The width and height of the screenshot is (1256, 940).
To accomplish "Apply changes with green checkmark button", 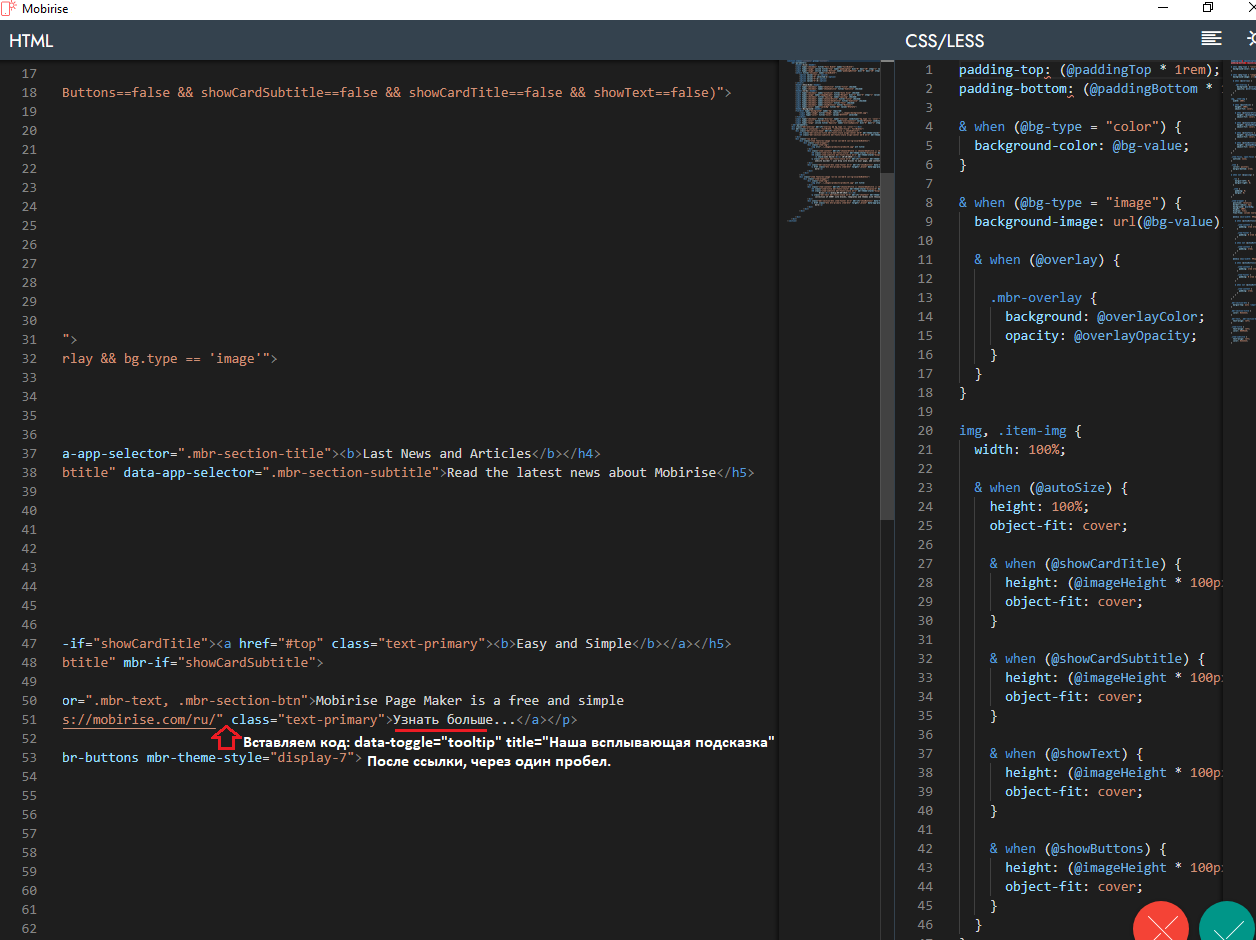I will (1226, 924).
